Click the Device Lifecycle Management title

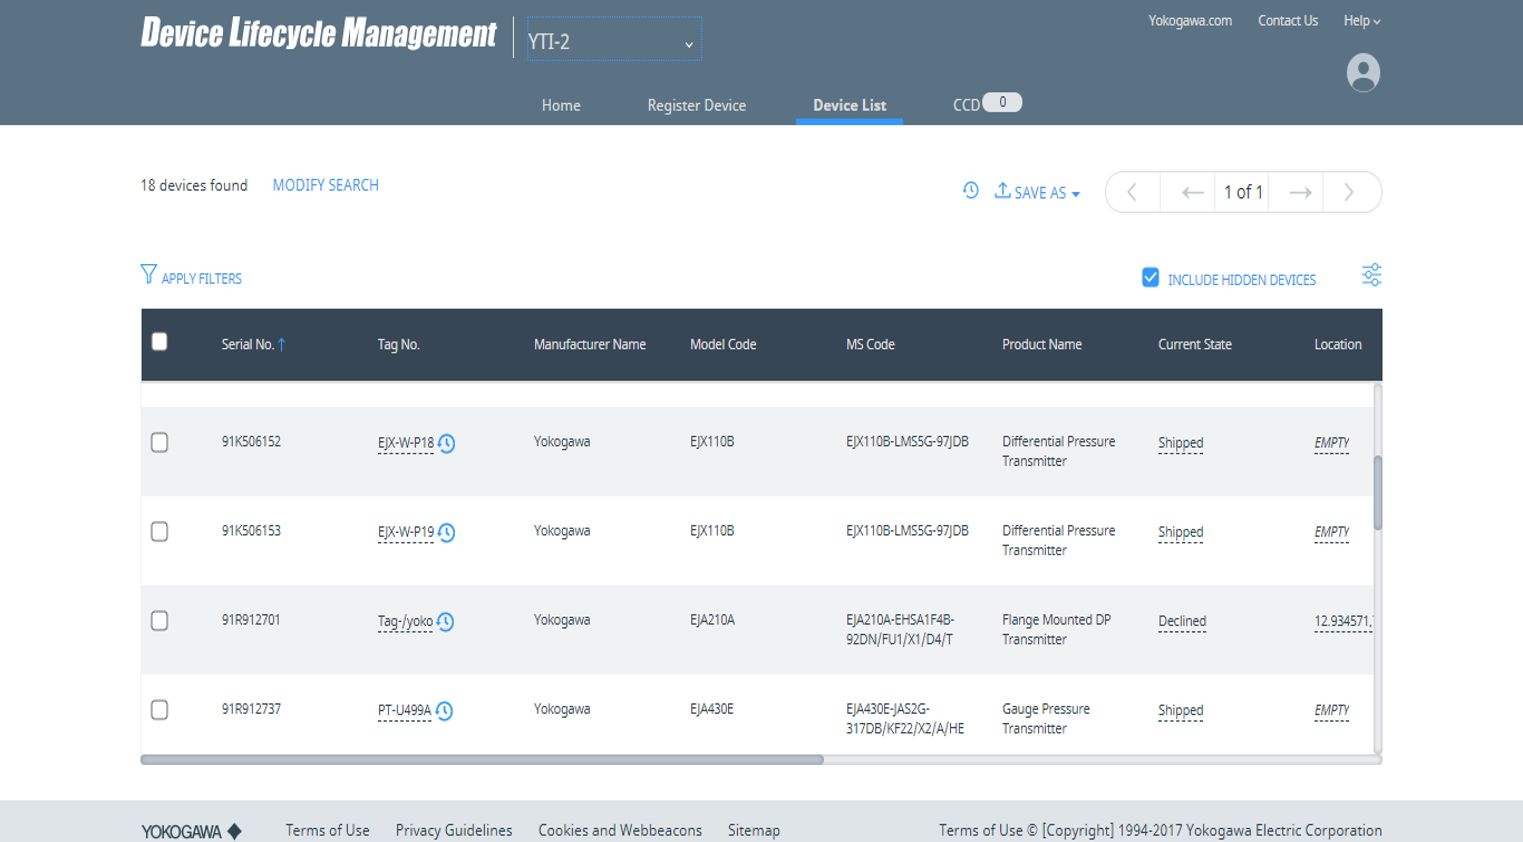(x=318, y=34)
